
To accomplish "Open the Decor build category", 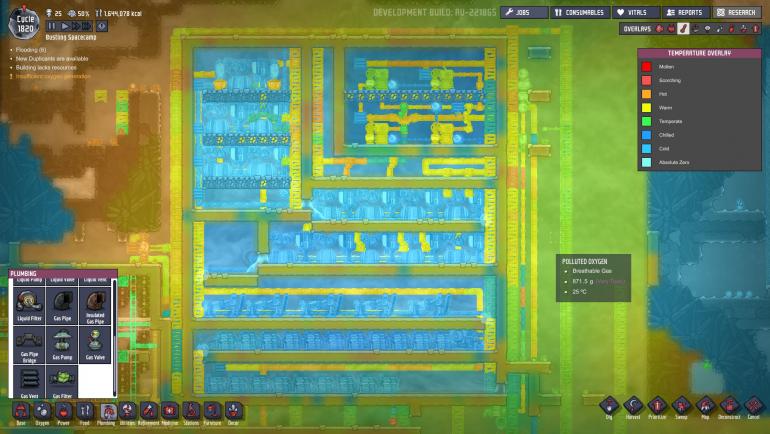I will 233,413.
